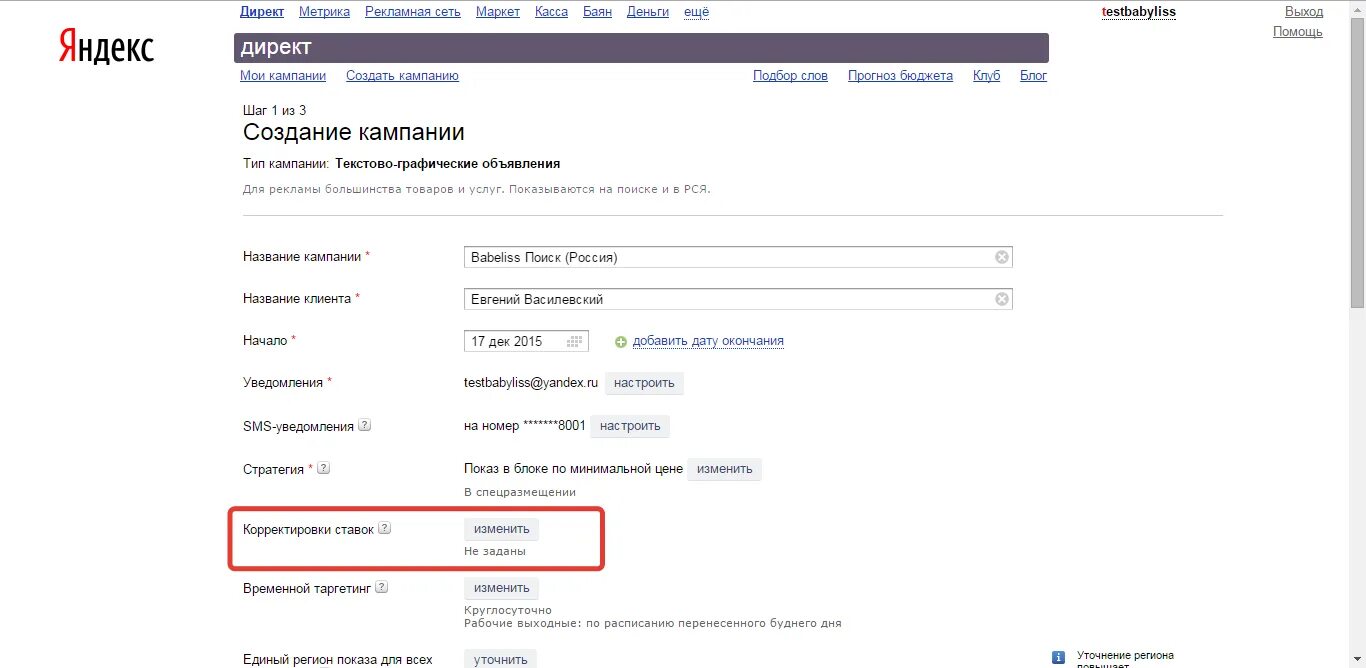Open Метрика in the top navigation

[324, 12]
